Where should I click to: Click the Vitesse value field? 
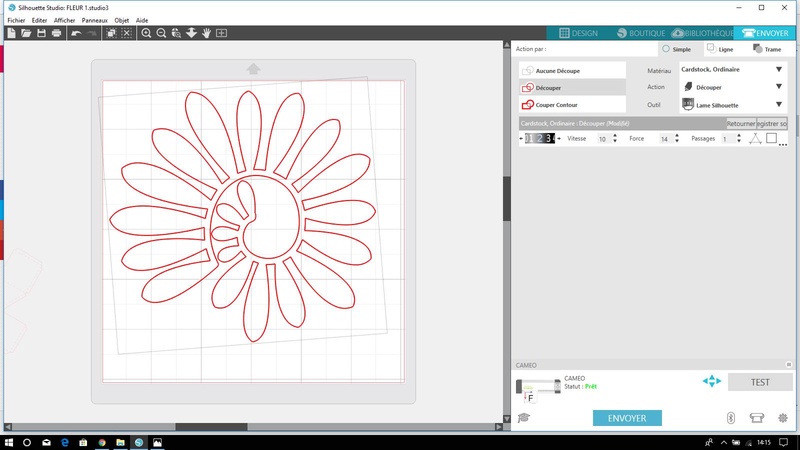603,139
